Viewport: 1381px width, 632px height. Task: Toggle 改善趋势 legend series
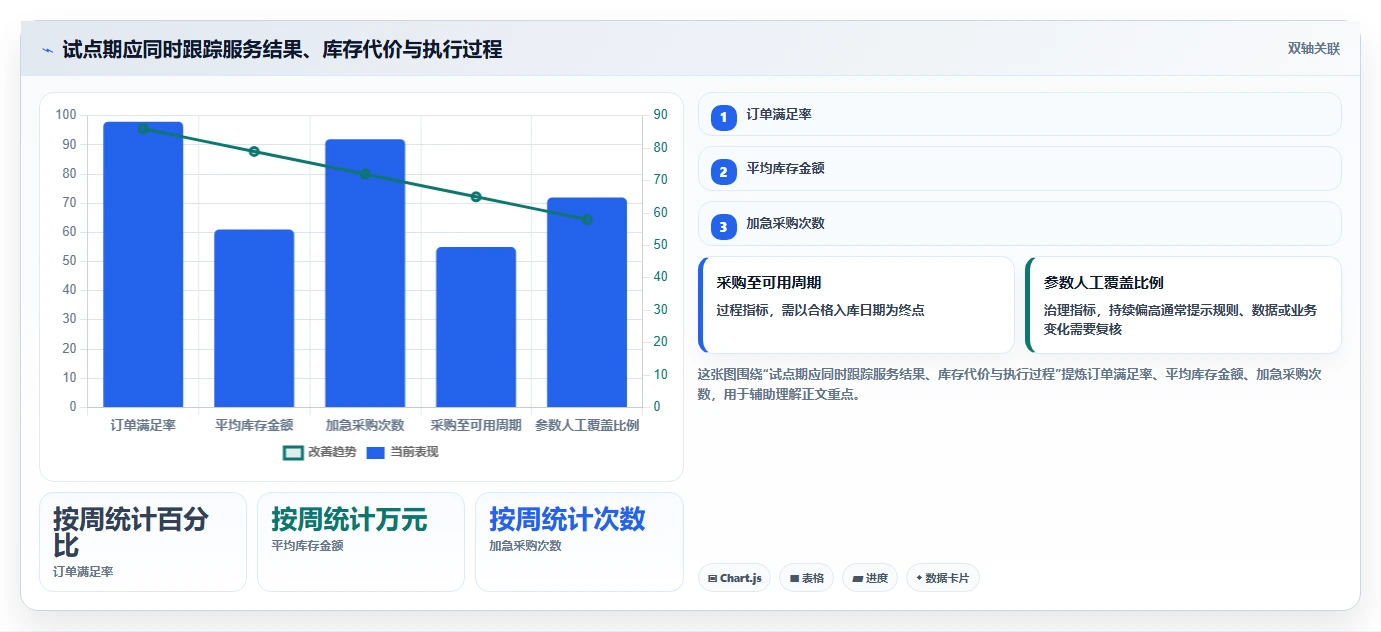tap(320, 452)
